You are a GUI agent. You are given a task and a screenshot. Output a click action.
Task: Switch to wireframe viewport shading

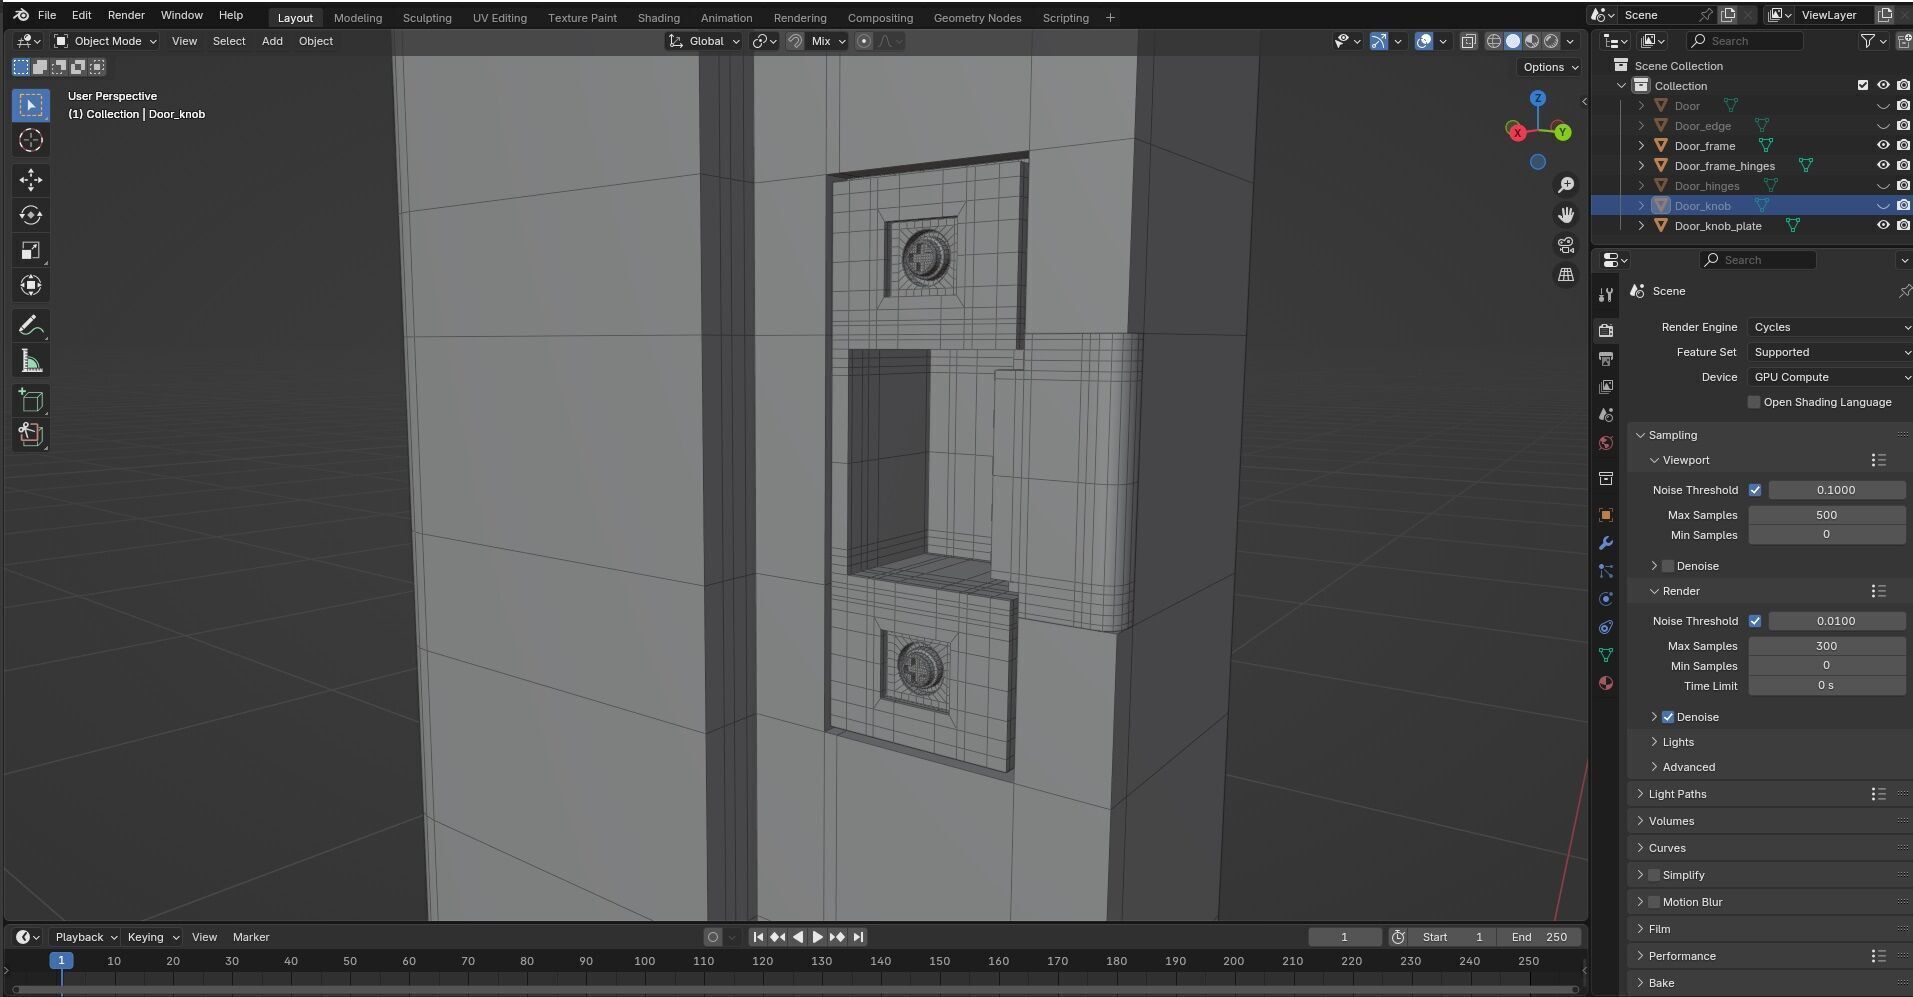1494,41
